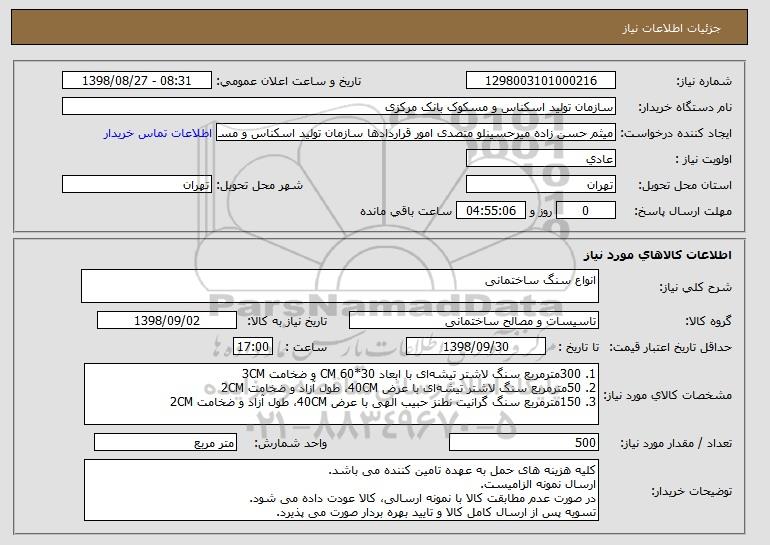770x545 pixels.
Task: Click label واحد شمارش
Action: 290,443
